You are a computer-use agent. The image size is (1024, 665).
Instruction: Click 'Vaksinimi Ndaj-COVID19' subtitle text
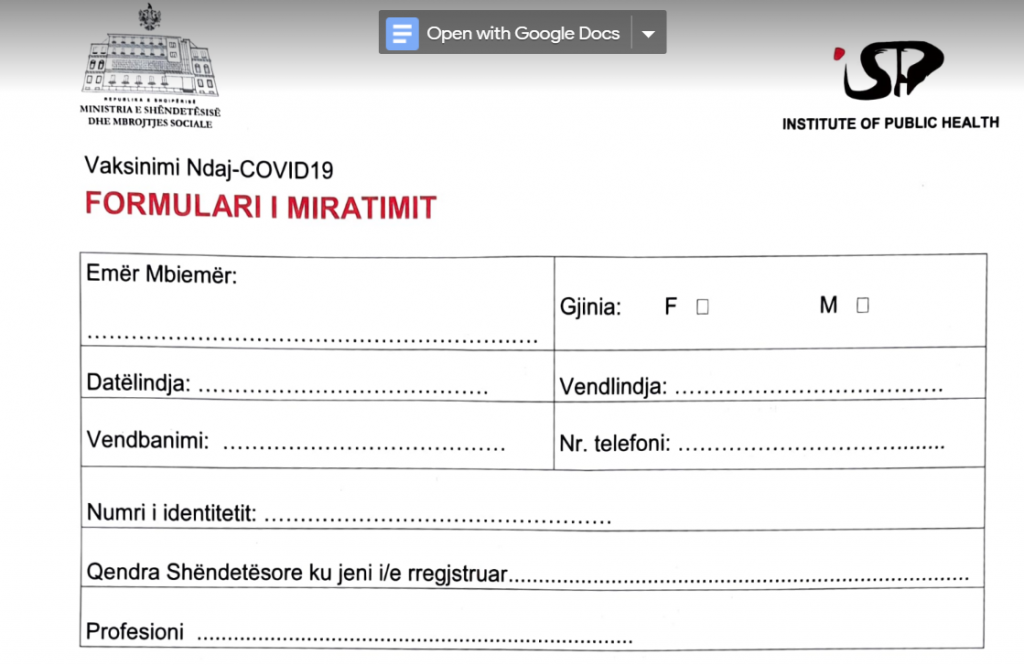(209, 167)
